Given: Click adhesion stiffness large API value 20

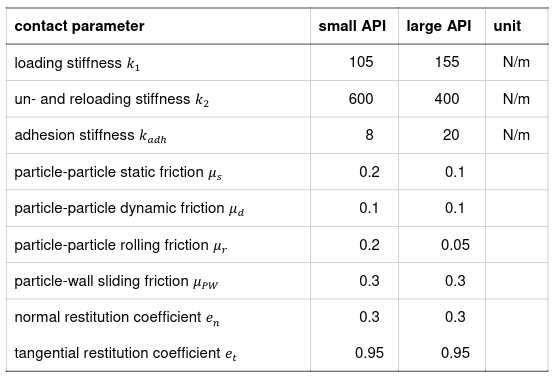Looking at the screenshot, I should (451, 135).
